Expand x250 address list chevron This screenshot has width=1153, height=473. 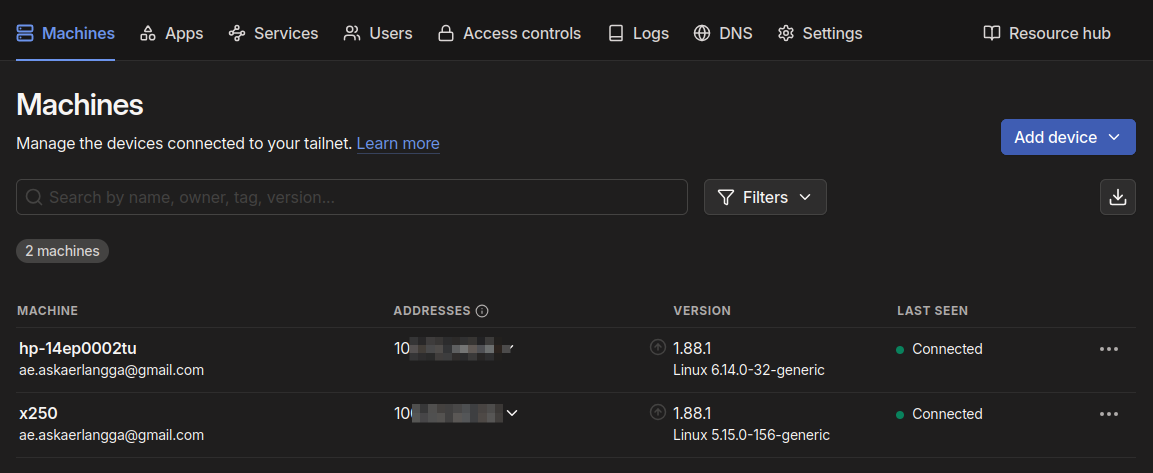[512, 413]
